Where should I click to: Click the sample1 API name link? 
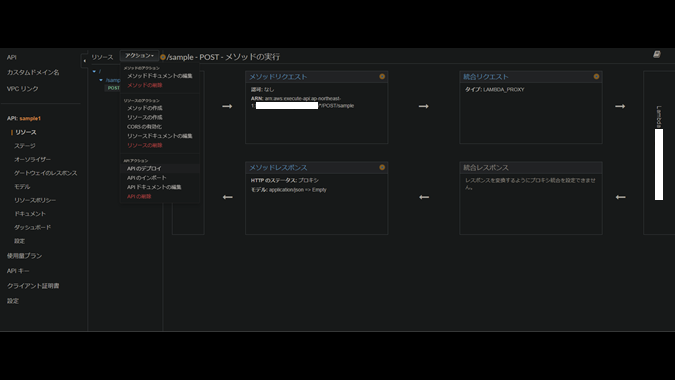tap(30, 118)
